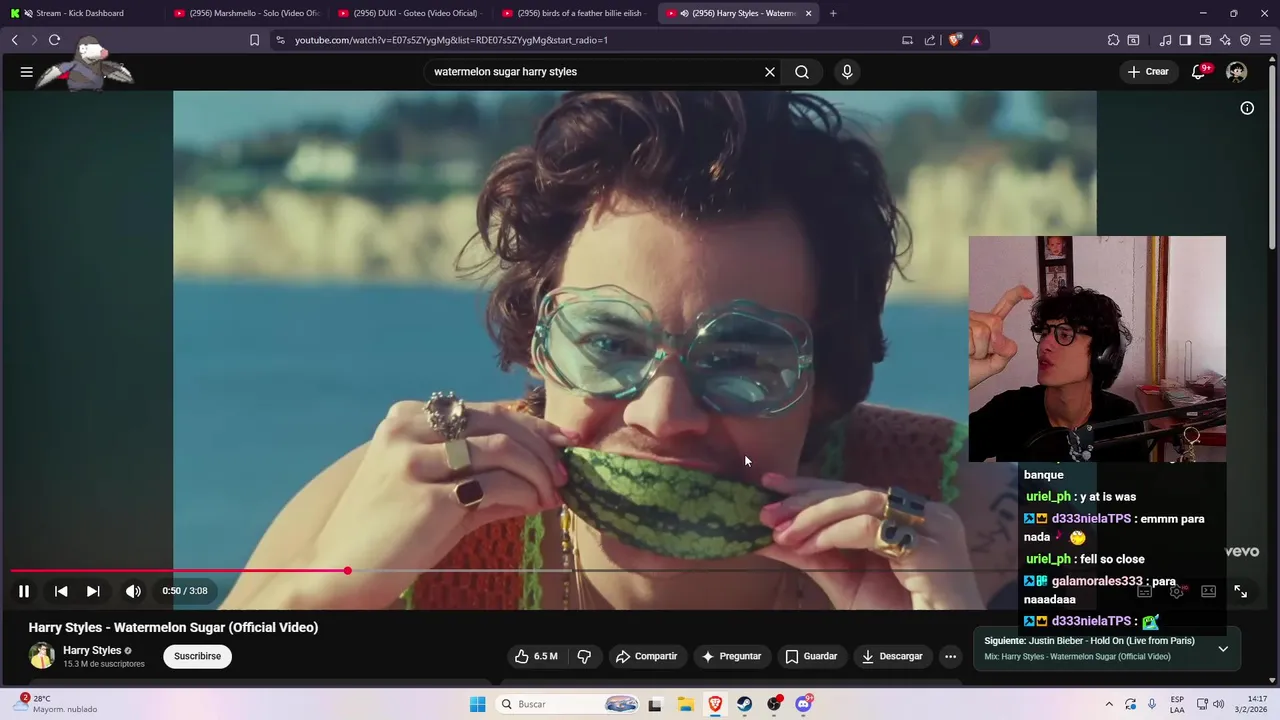Open YouTube hamburger guide menu
The width and height of the screenshot is (1280, 720).
(x=27, y=72)
